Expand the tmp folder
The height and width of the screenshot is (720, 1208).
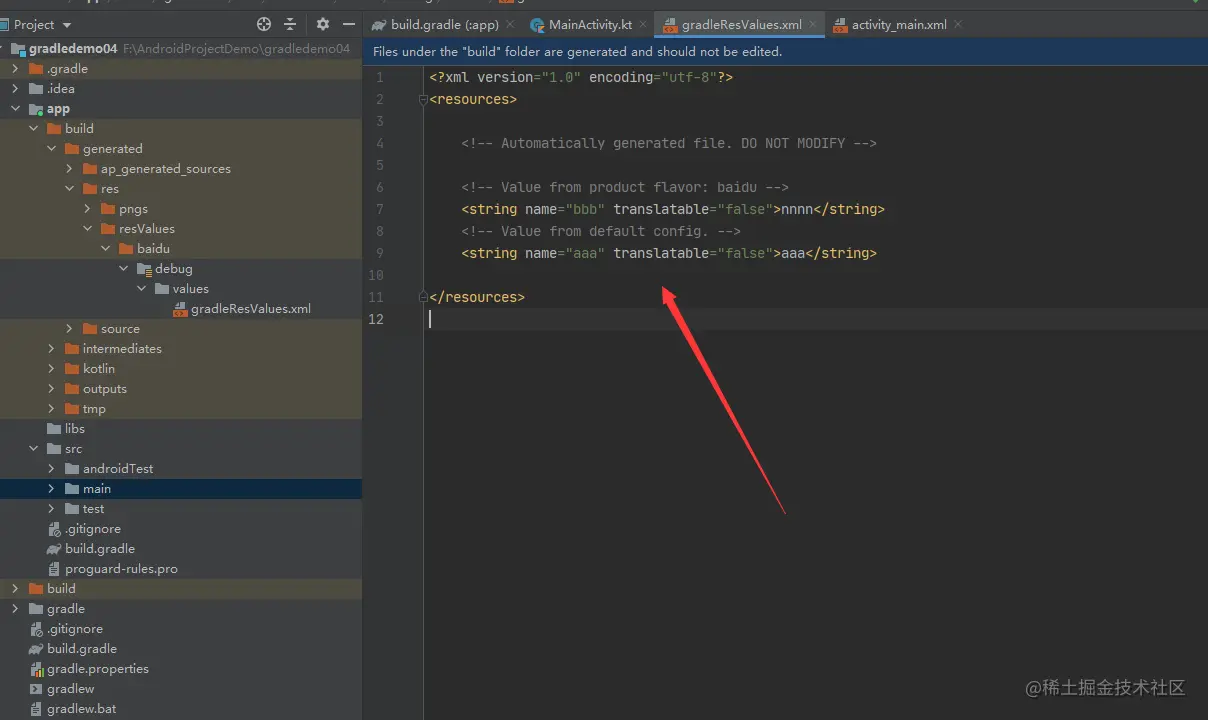(51, 409)
